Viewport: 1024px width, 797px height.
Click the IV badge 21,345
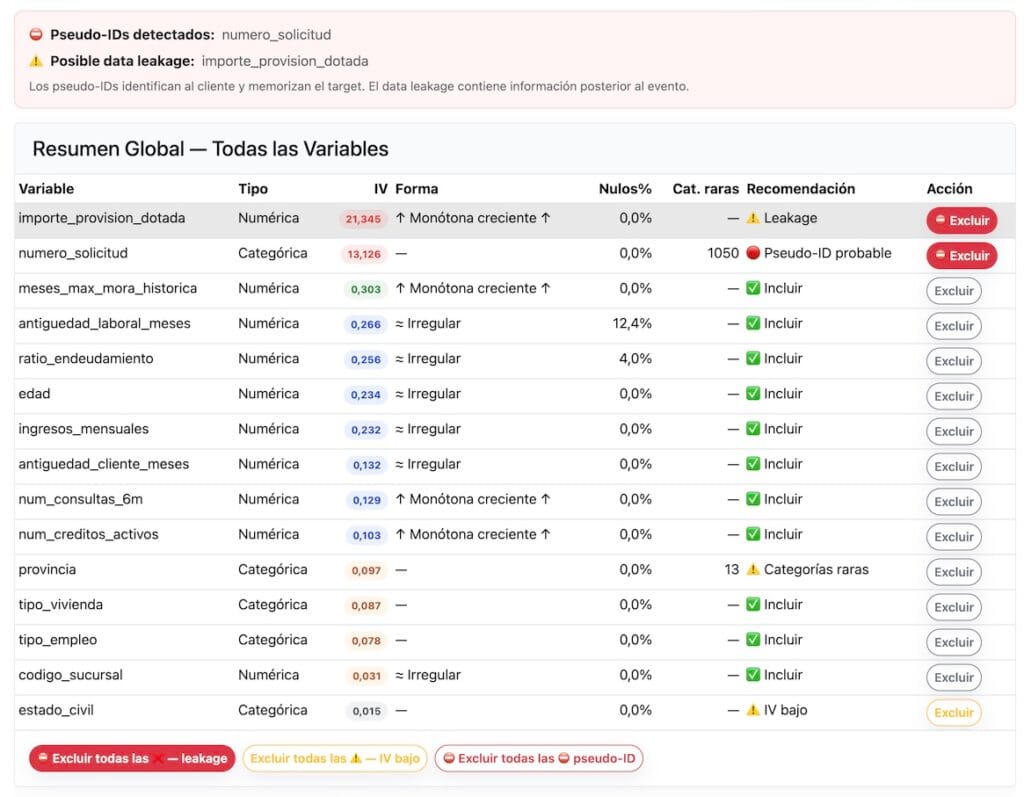[x=363, y=219]
